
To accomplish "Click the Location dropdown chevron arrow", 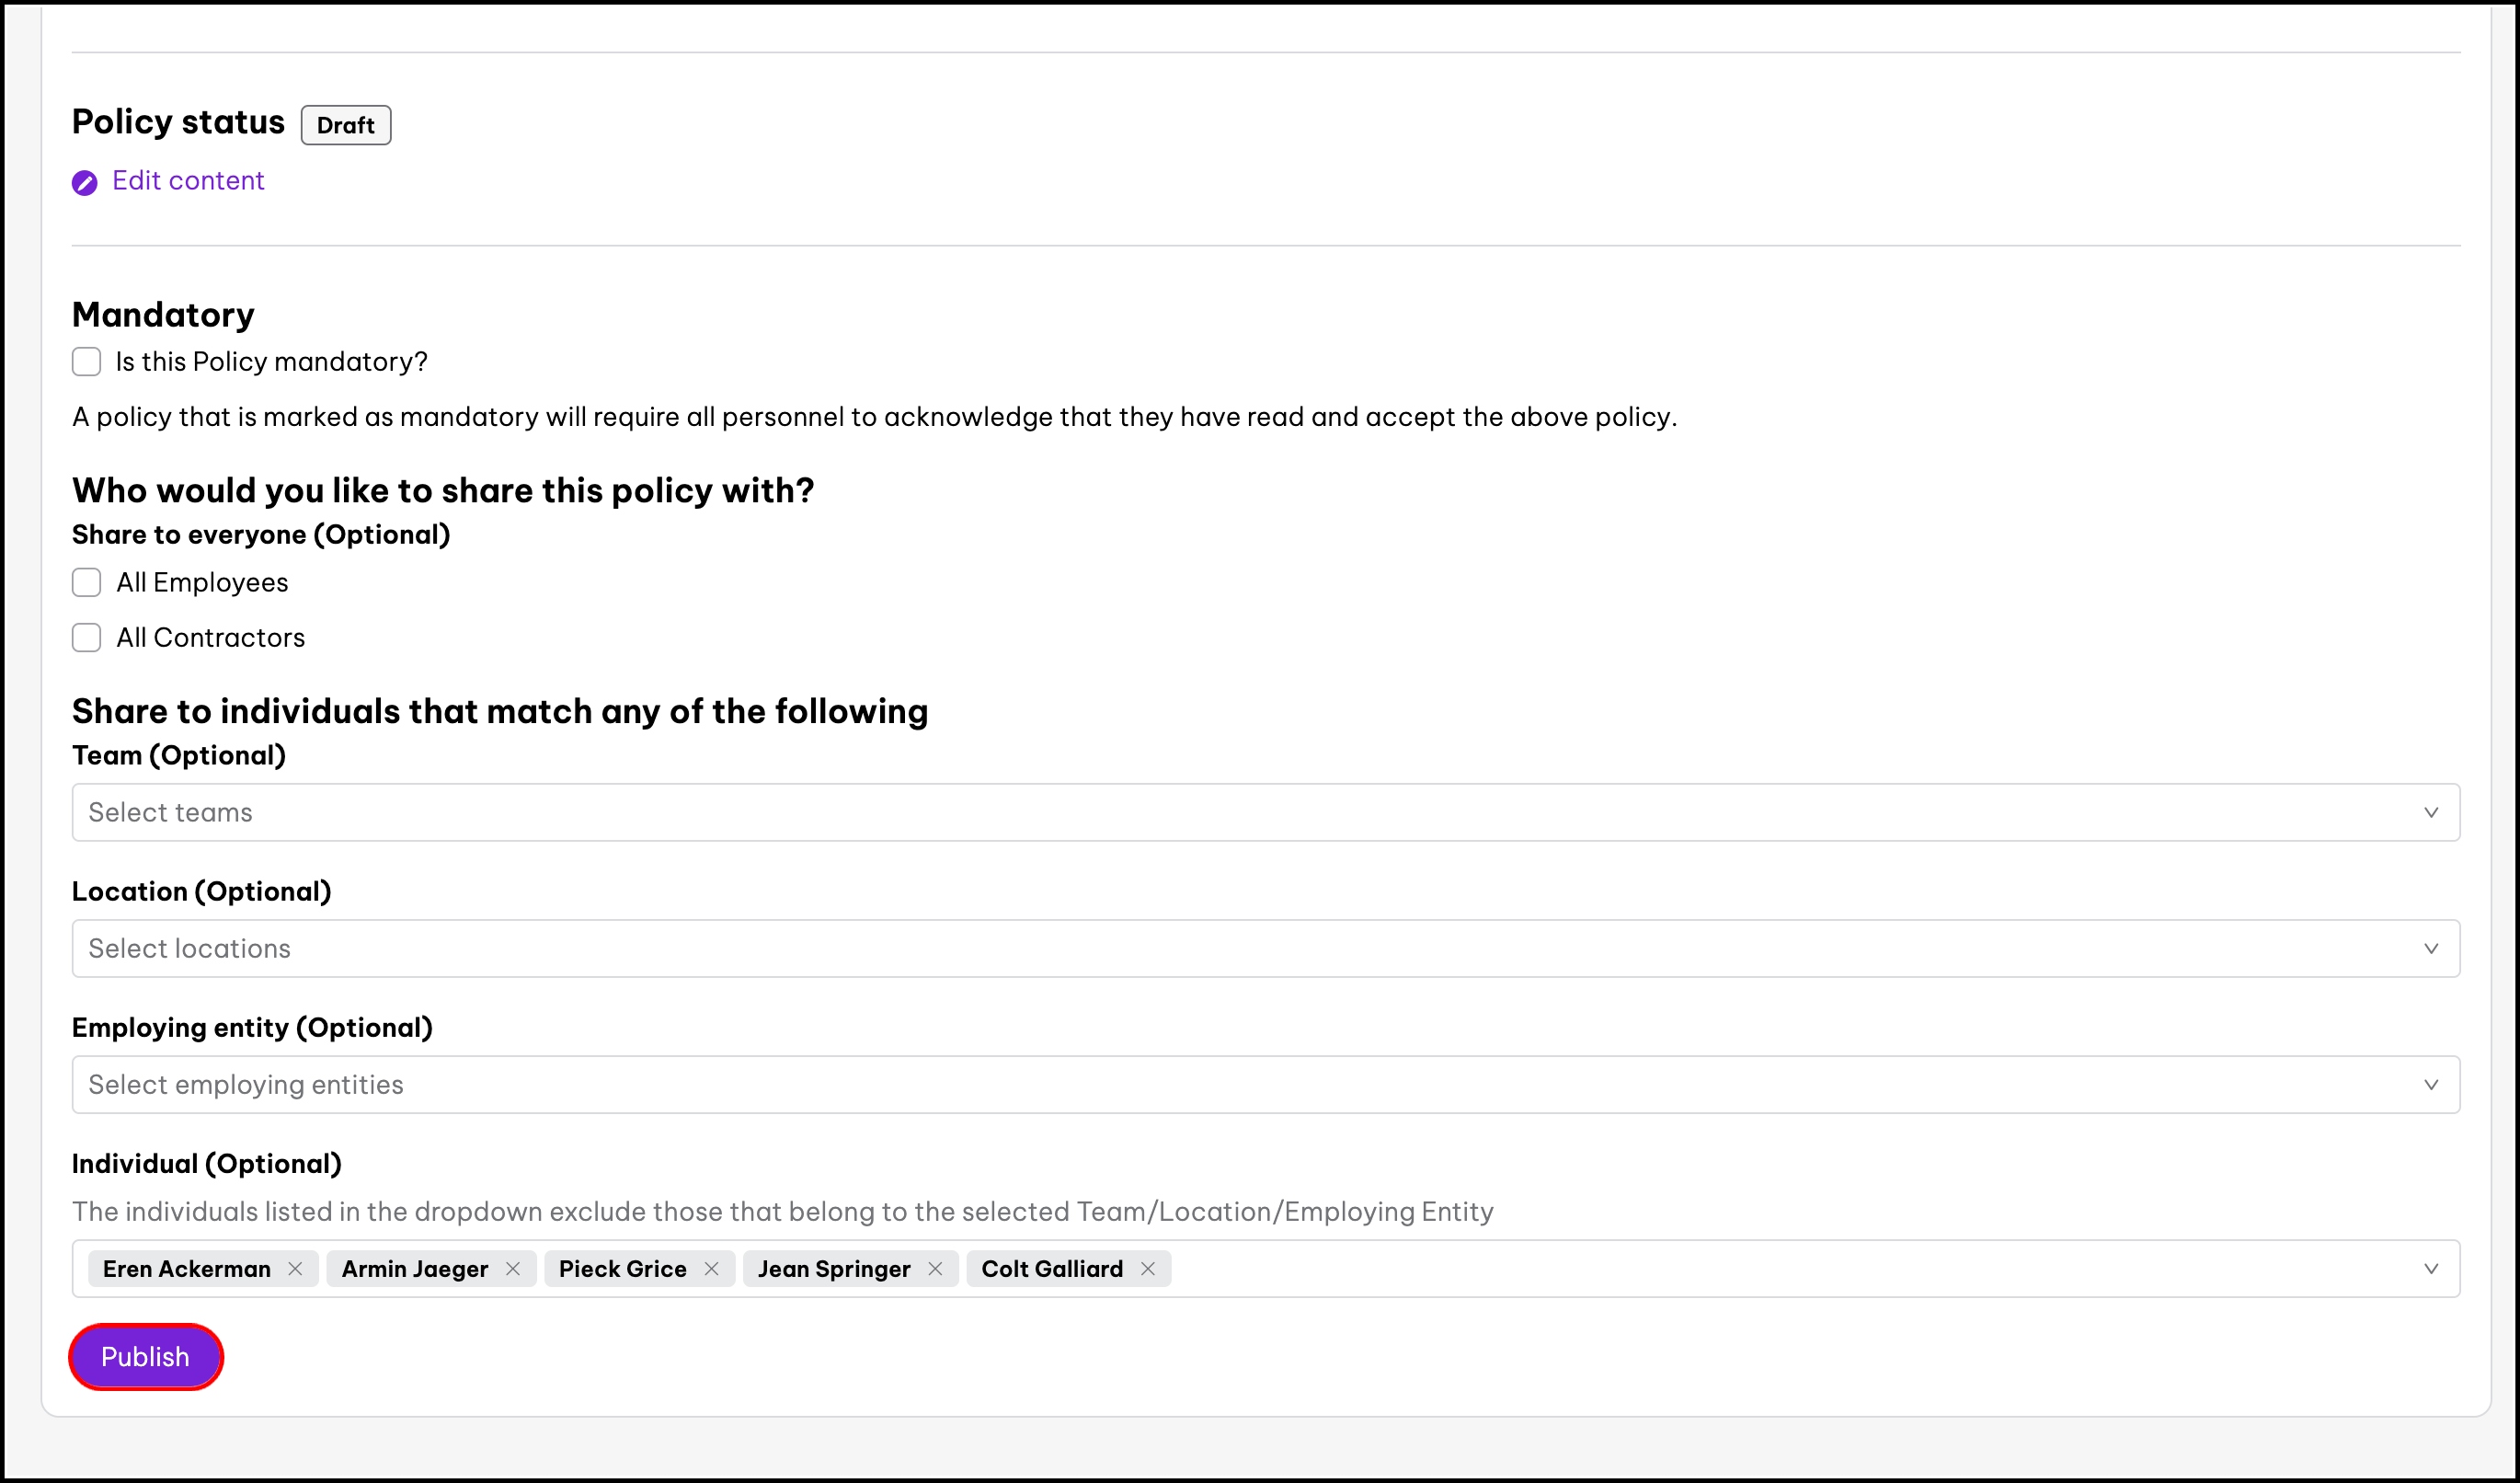I will (2431, 948).
